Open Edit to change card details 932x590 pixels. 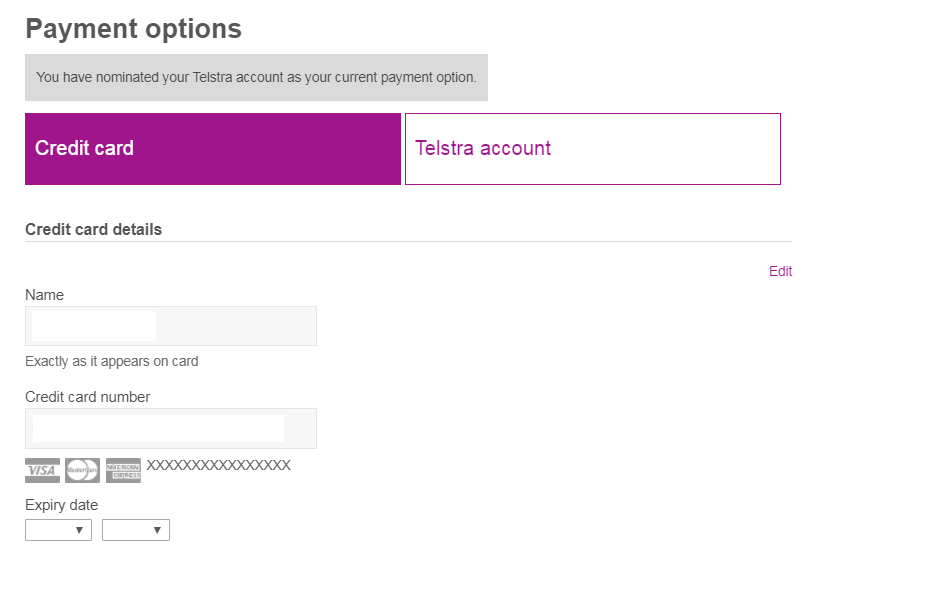[780, 271]
